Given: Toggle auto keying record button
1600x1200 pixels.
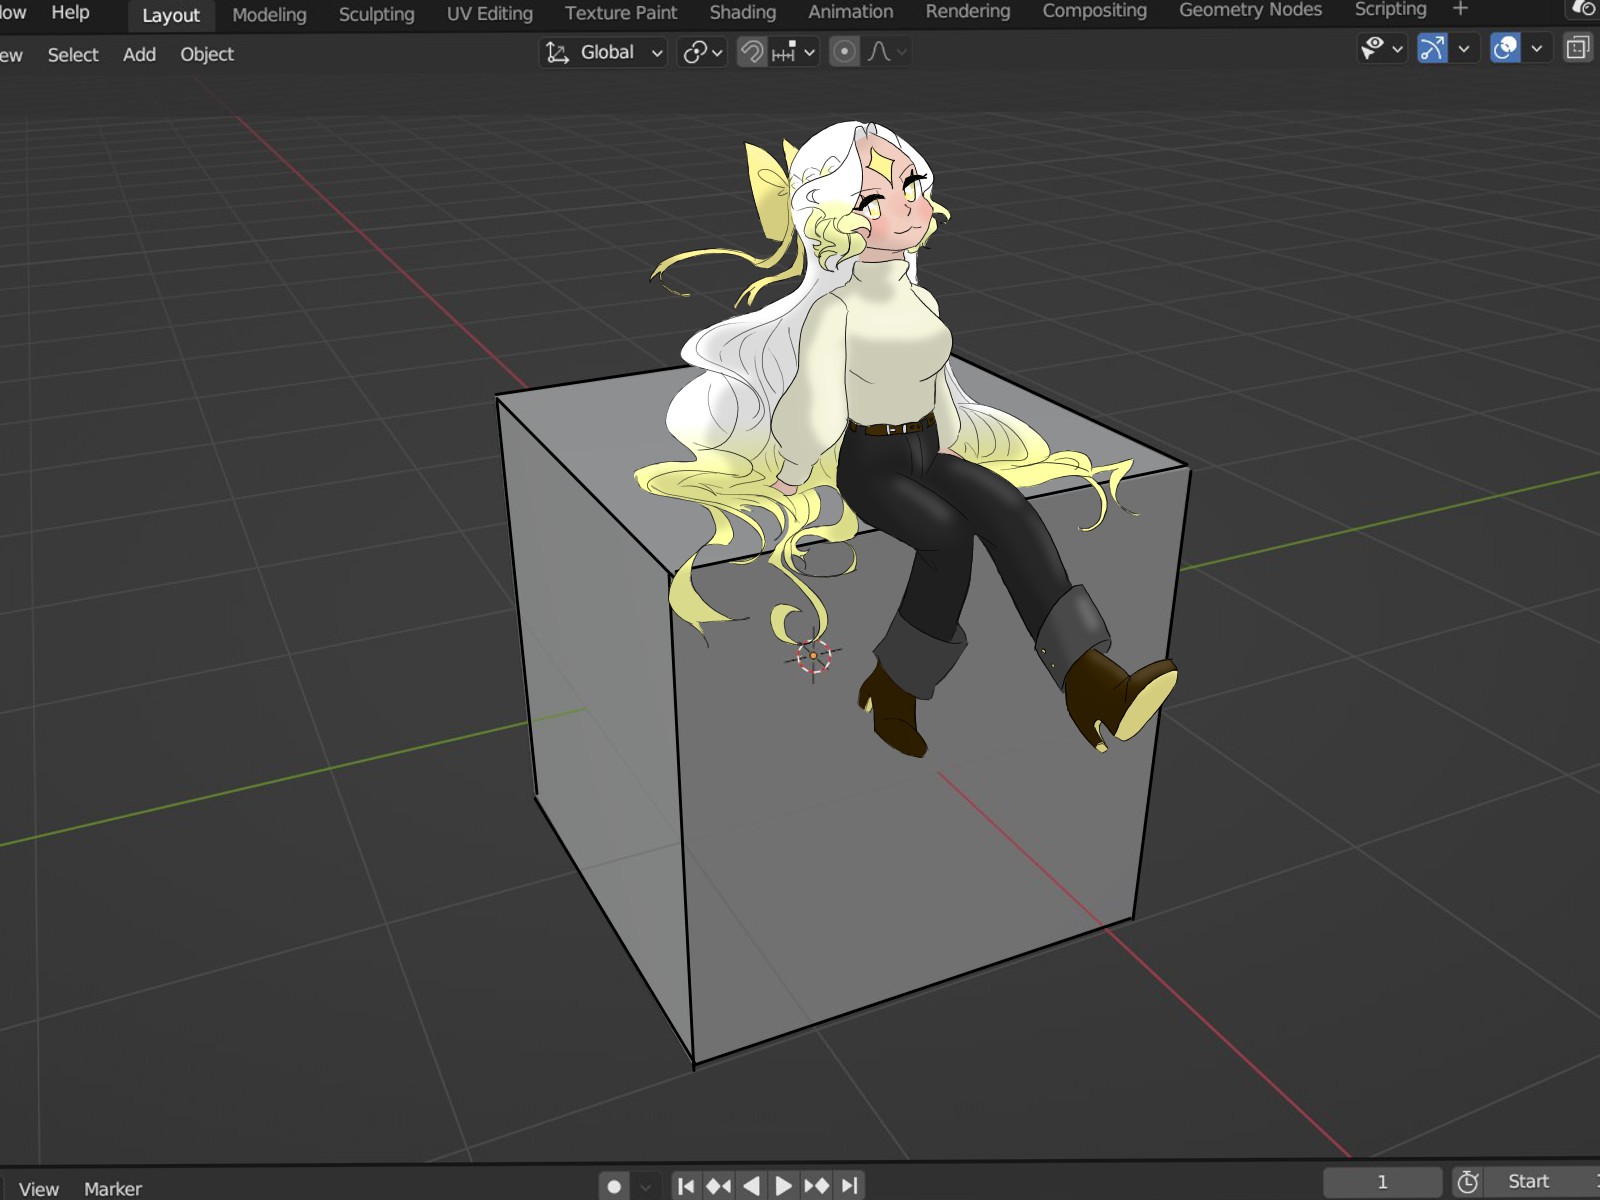Looking at the screenshot, I should point(614,1186).
